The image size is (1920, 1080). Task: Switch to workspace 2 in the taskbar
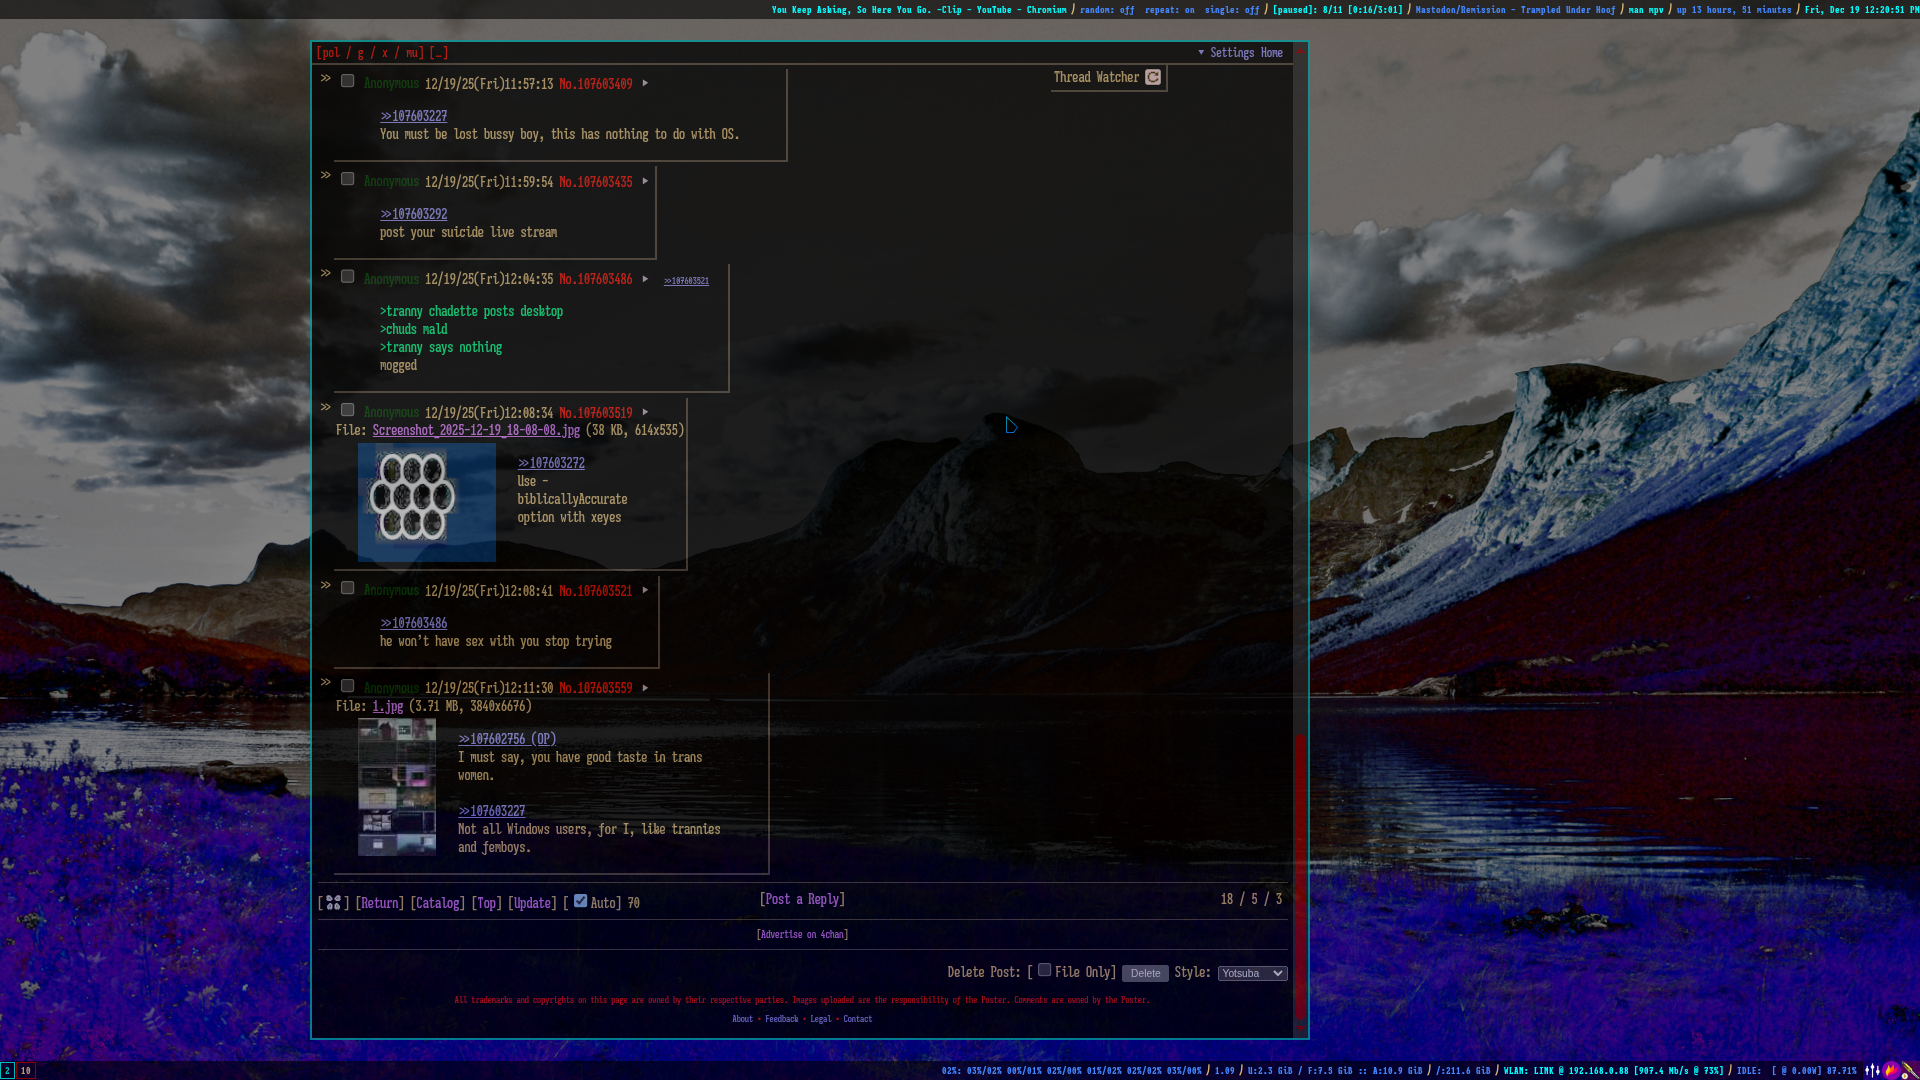7,1070
